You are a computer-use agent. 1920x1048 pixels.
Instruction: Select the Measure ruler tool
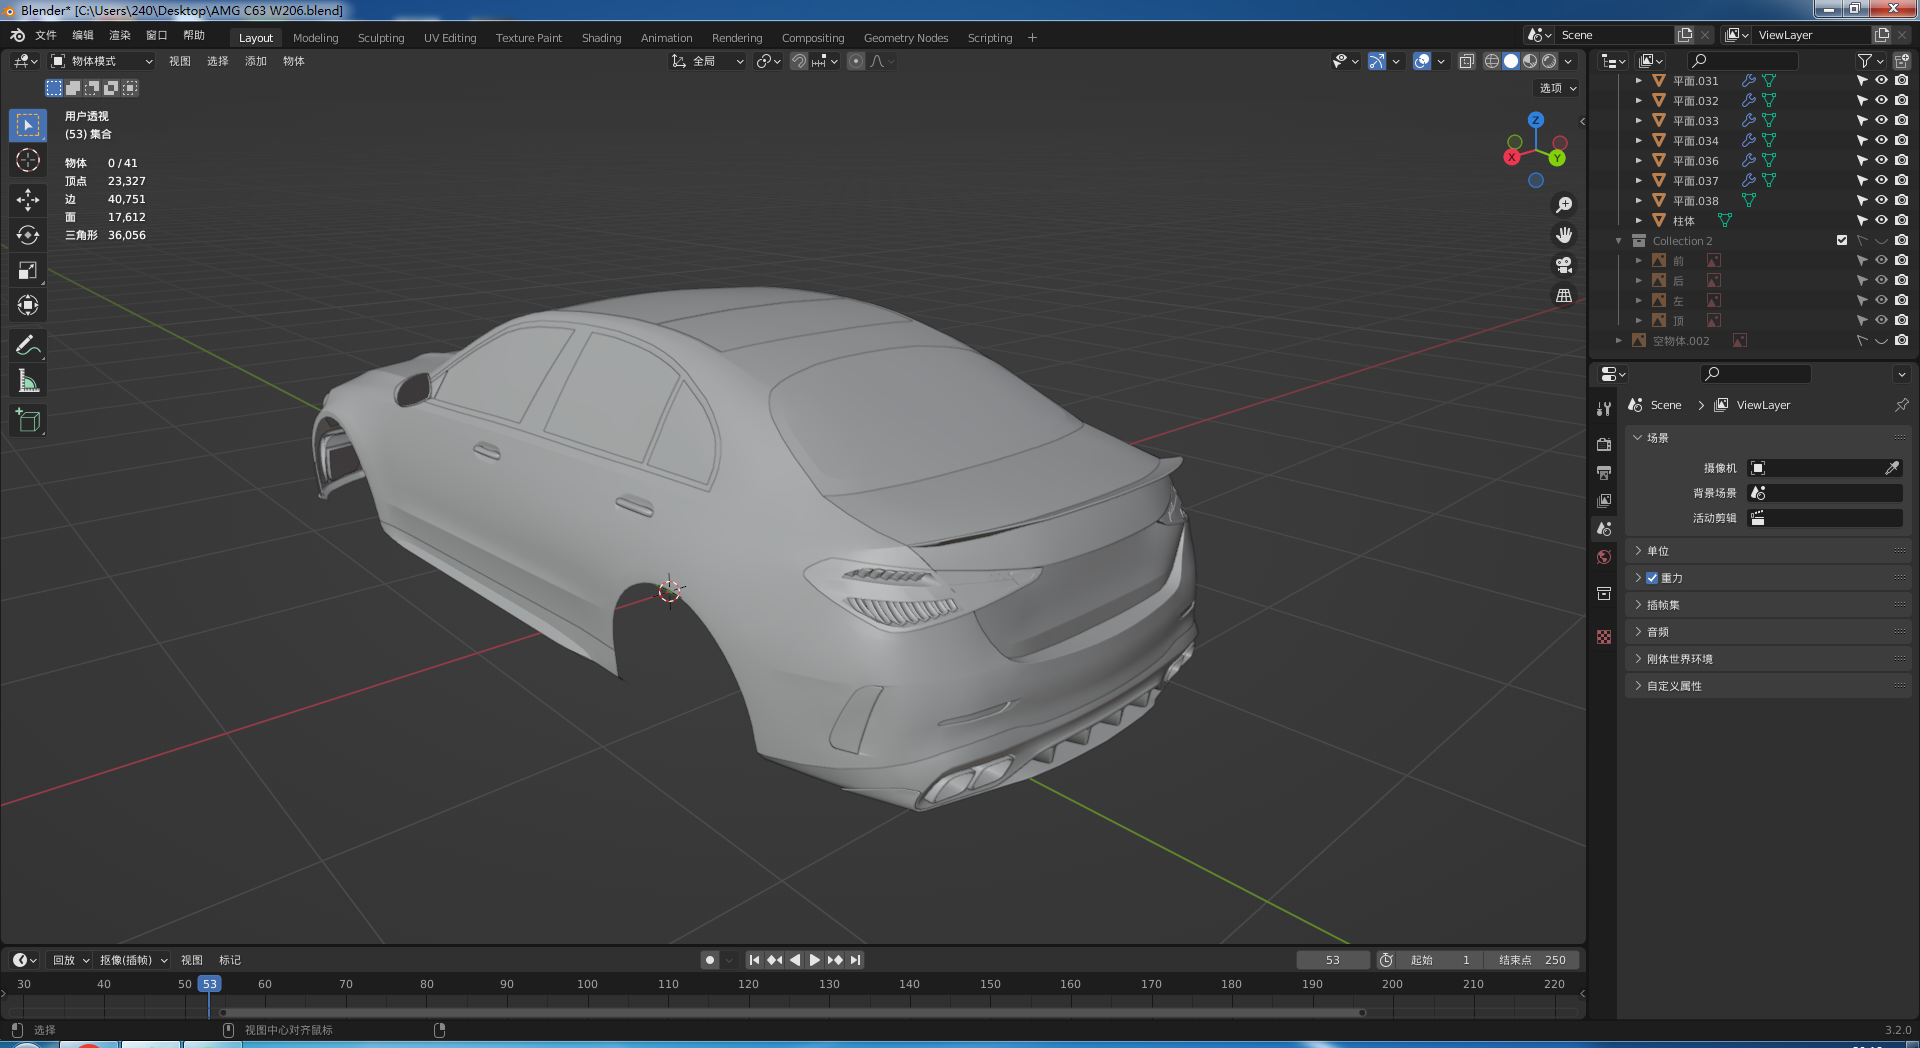point(28,382)
